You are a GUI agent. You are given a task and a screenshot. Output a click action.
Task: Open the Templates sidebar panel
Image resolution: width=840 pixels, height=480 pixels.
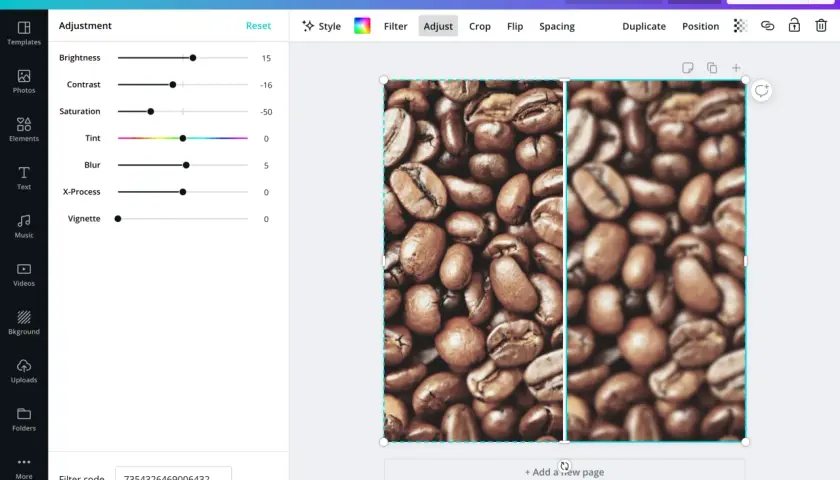pos(24,33)
